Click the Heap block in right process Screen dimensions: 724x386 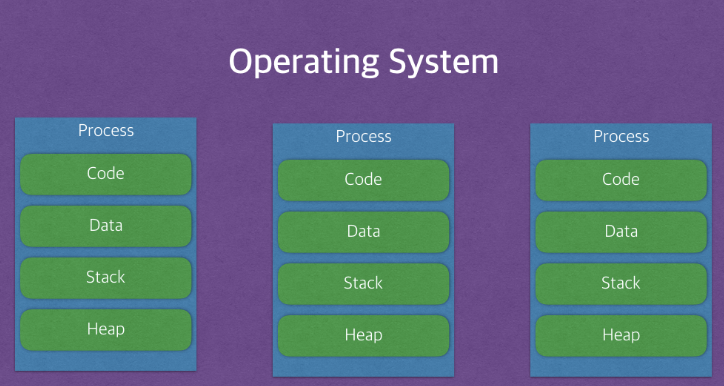click(621, 336)
